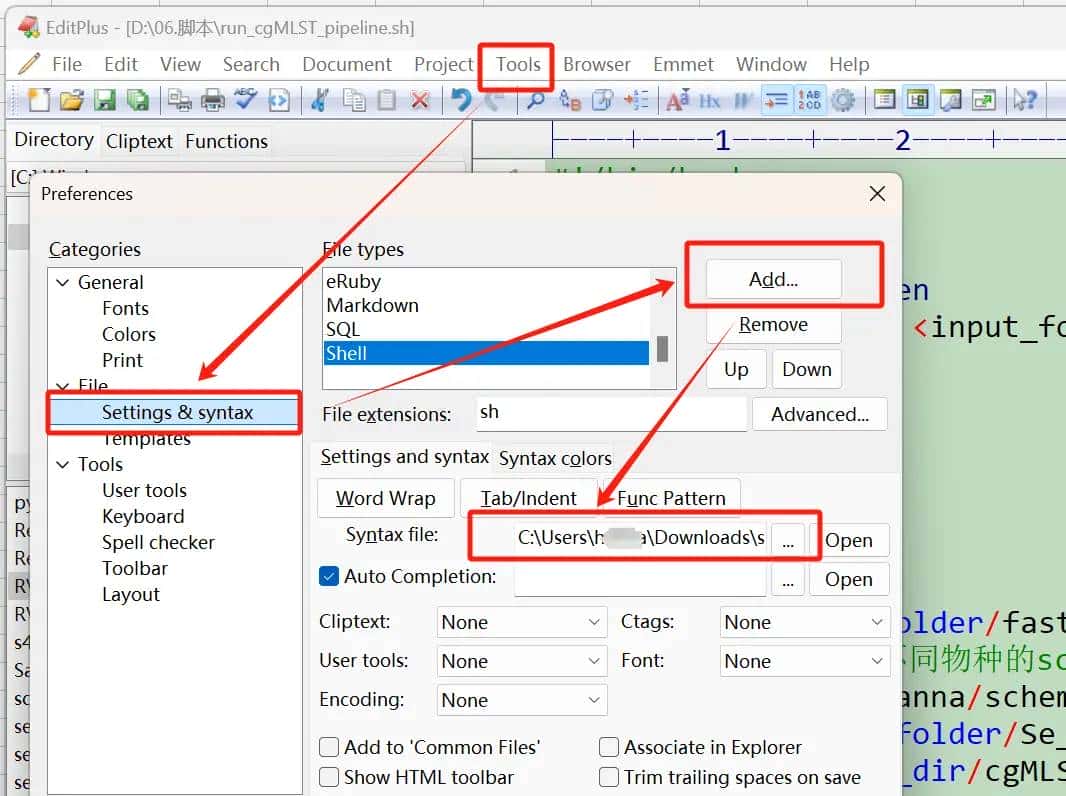
Task: Click the gear Preferences toolbar icon
Action: [x=843, y=100]
